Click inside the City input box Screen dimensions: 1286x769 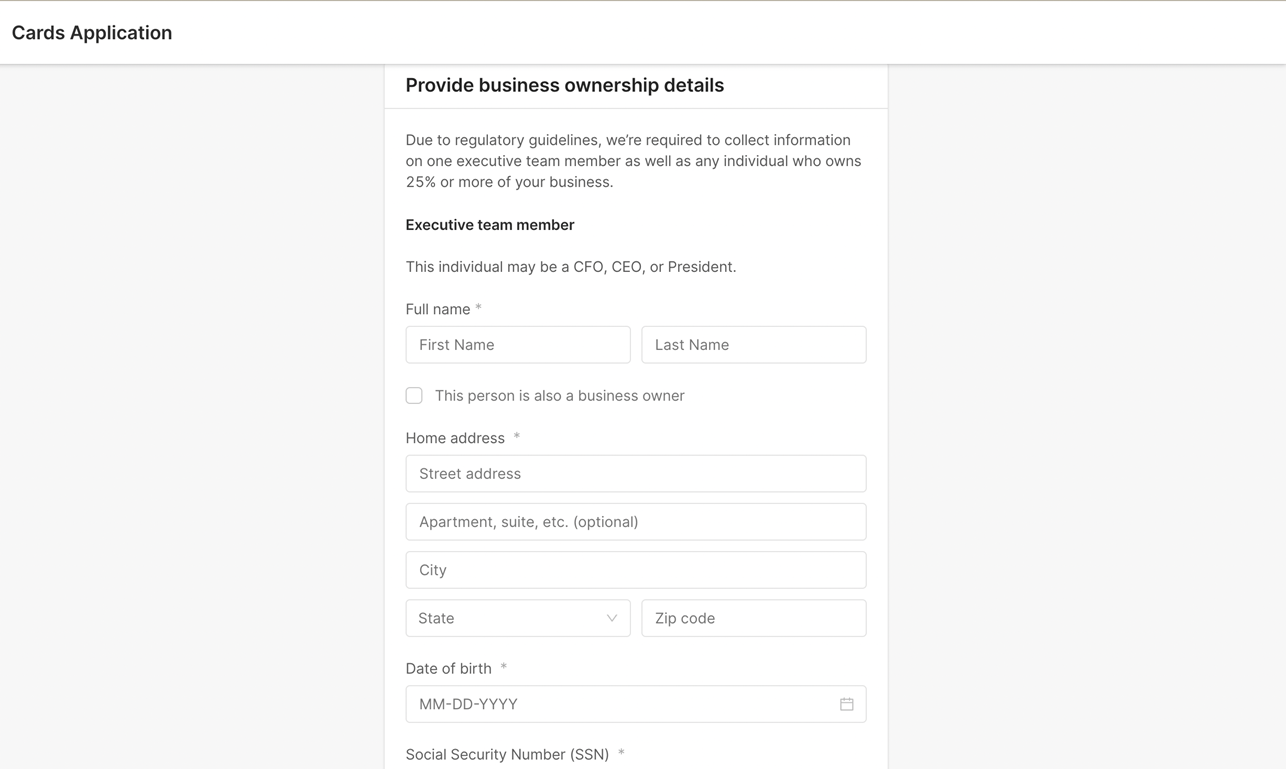[x=636, y=569]
